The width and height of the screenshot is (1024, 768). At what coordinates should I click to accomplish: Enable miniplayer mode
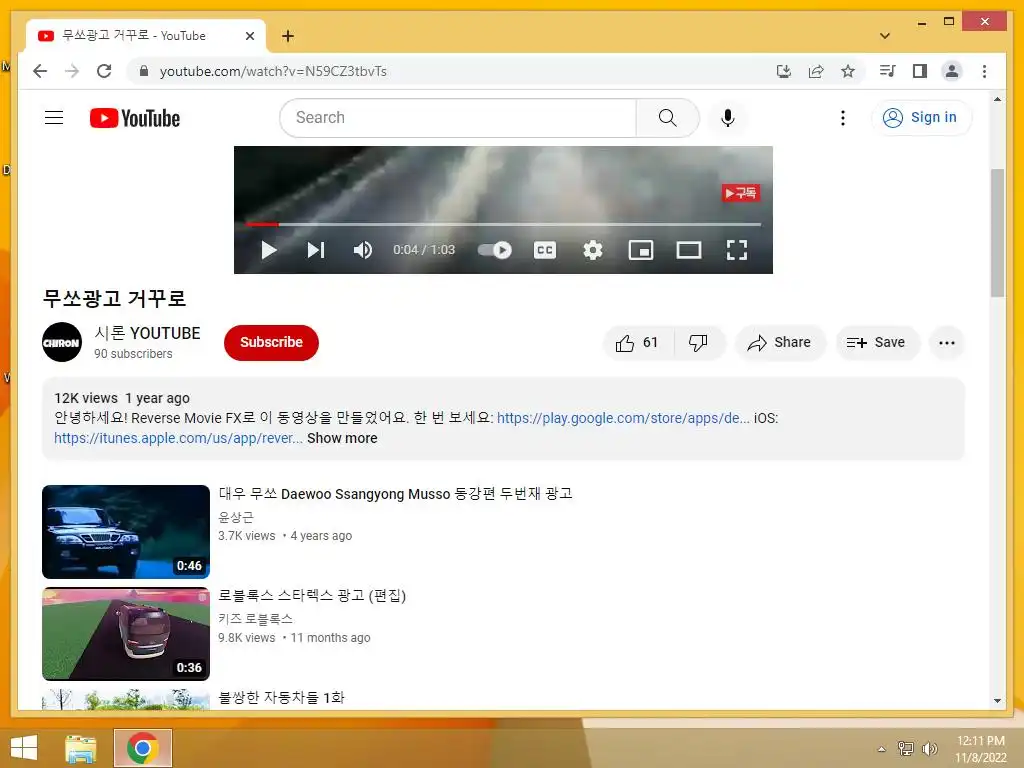[641, 250]
